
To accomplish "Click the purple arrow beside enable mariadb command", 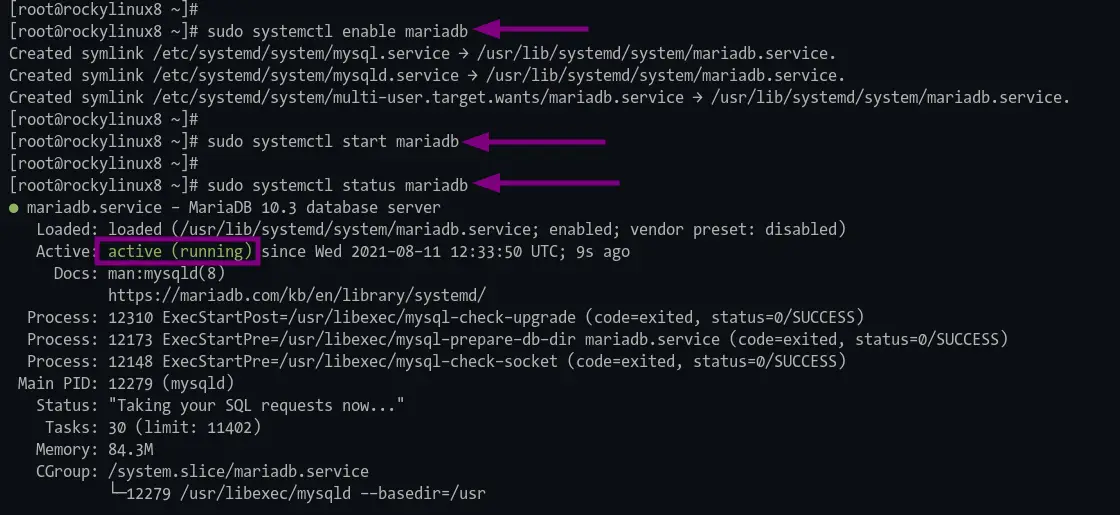I will point(530,29).
